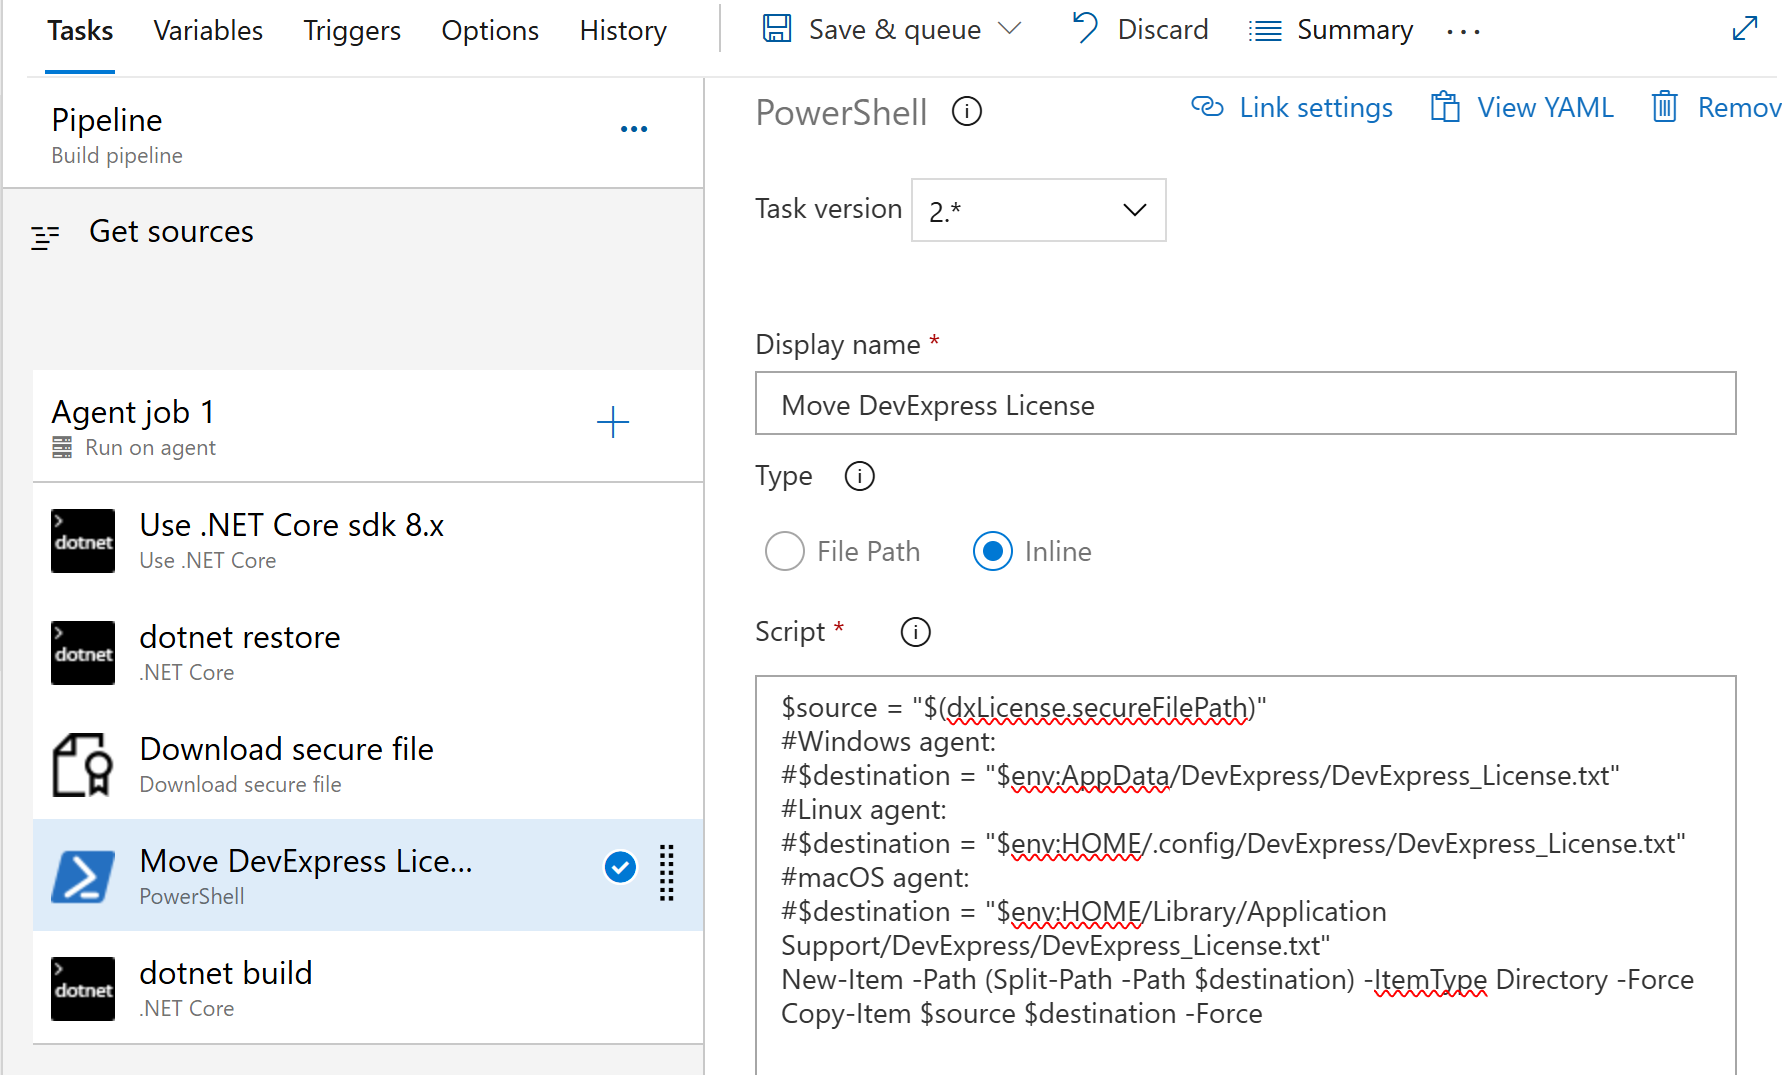The height and width of the screenshot is (1075, 1782).
Task: Click the PowerShell task icon
Action: pyautogui.click(x=83, y=877)
